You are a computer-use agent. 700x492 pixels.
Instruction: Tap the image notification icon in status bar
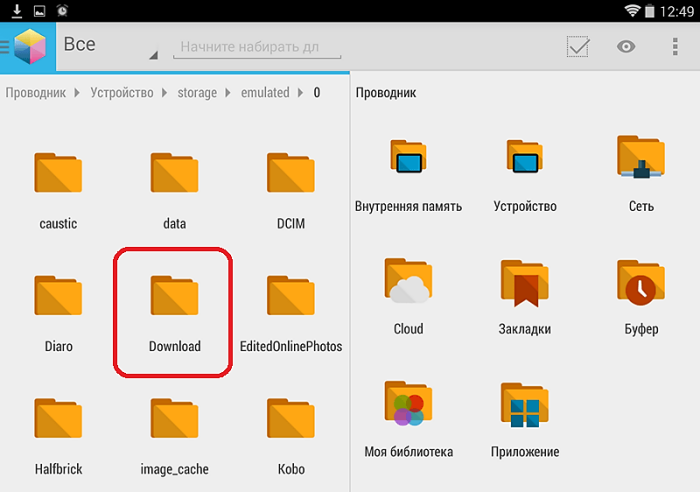40,11
